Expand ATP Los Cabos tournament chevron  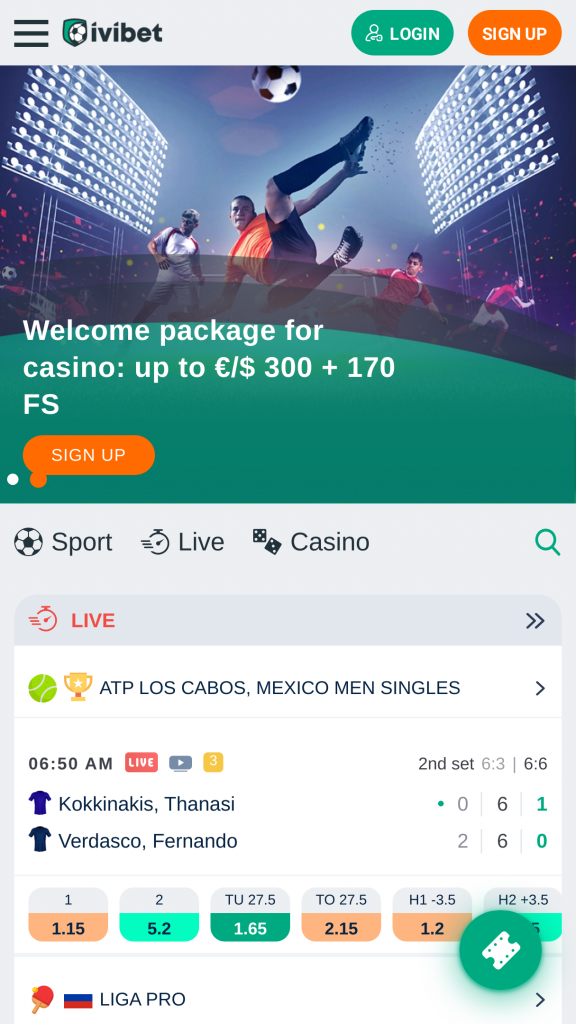click(540, 688)
